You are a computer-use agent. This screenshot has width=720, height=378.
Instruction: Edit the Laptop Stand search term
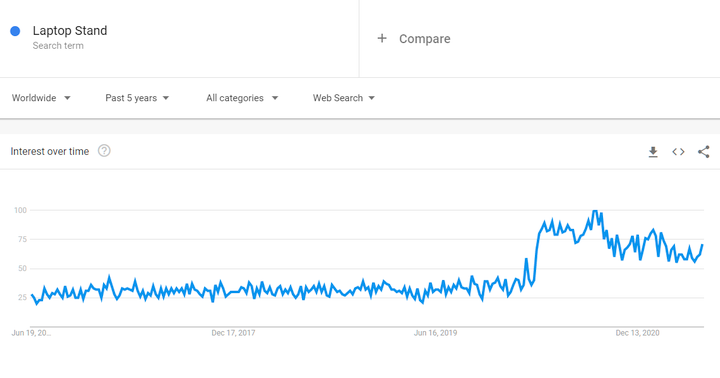tap(70, 31)
